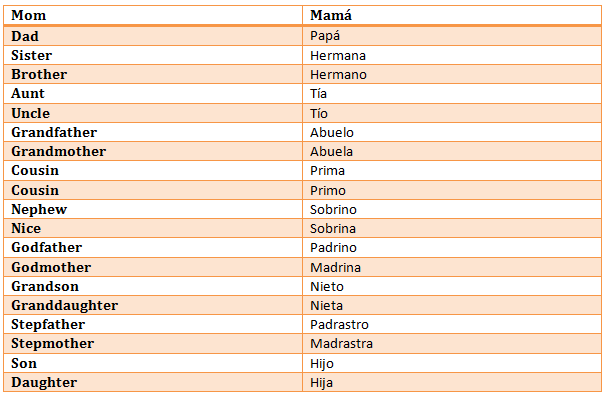Select the 'Papá' translation cell
Image resolution: width=606 pixels, height=396 pixels.
452,36
